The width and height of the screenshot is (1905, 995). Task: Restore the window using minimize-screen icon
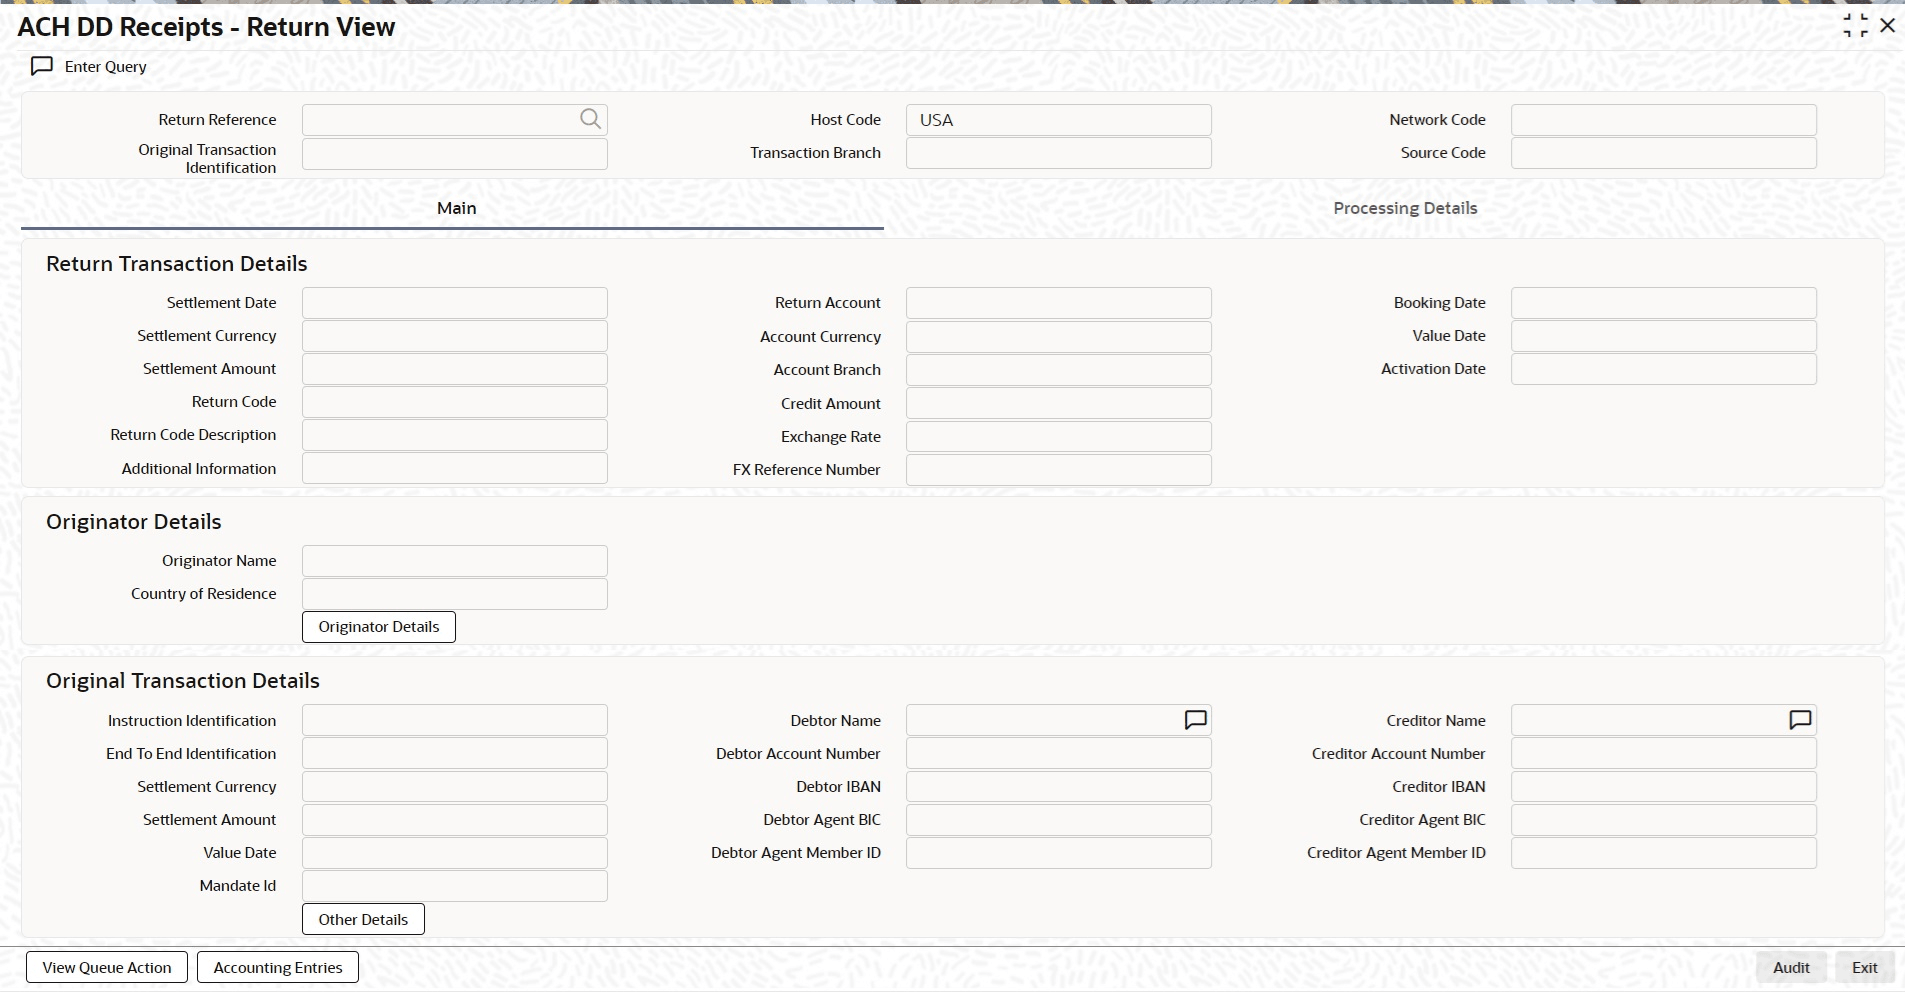click(1855, 26)
